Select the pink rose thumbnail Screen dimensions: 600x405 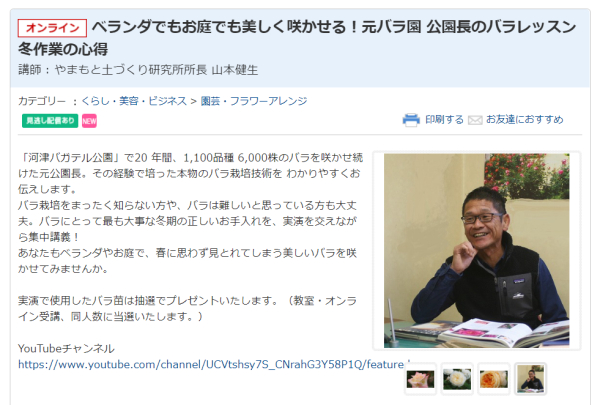[420, 379]
